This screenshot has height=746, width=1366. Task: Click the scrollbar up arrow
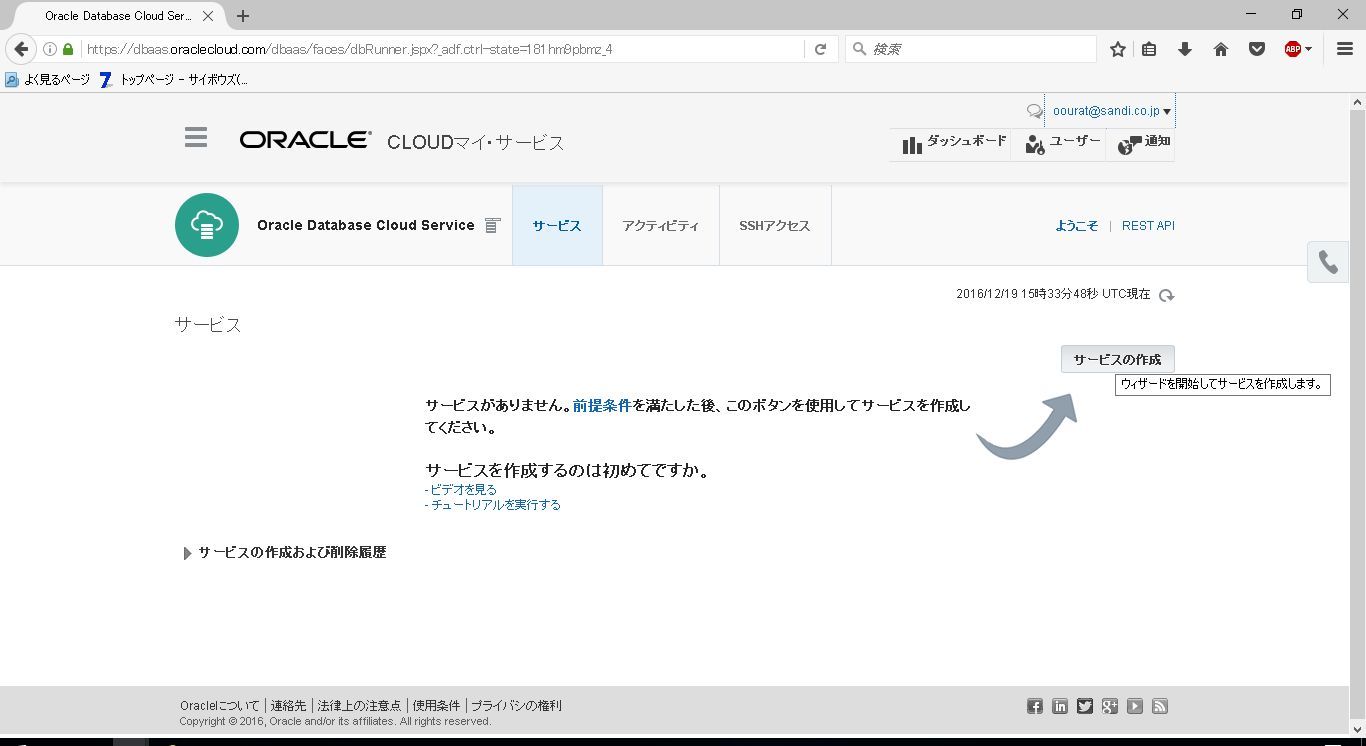click(1358, 102)
